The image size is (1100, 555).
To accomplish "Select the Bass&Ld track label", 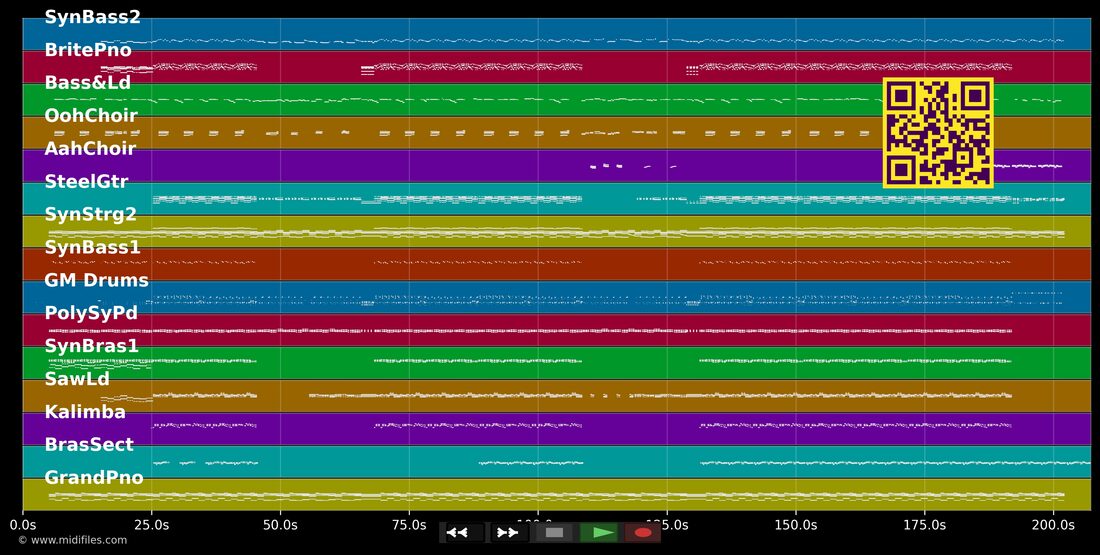I will point(88,83).
